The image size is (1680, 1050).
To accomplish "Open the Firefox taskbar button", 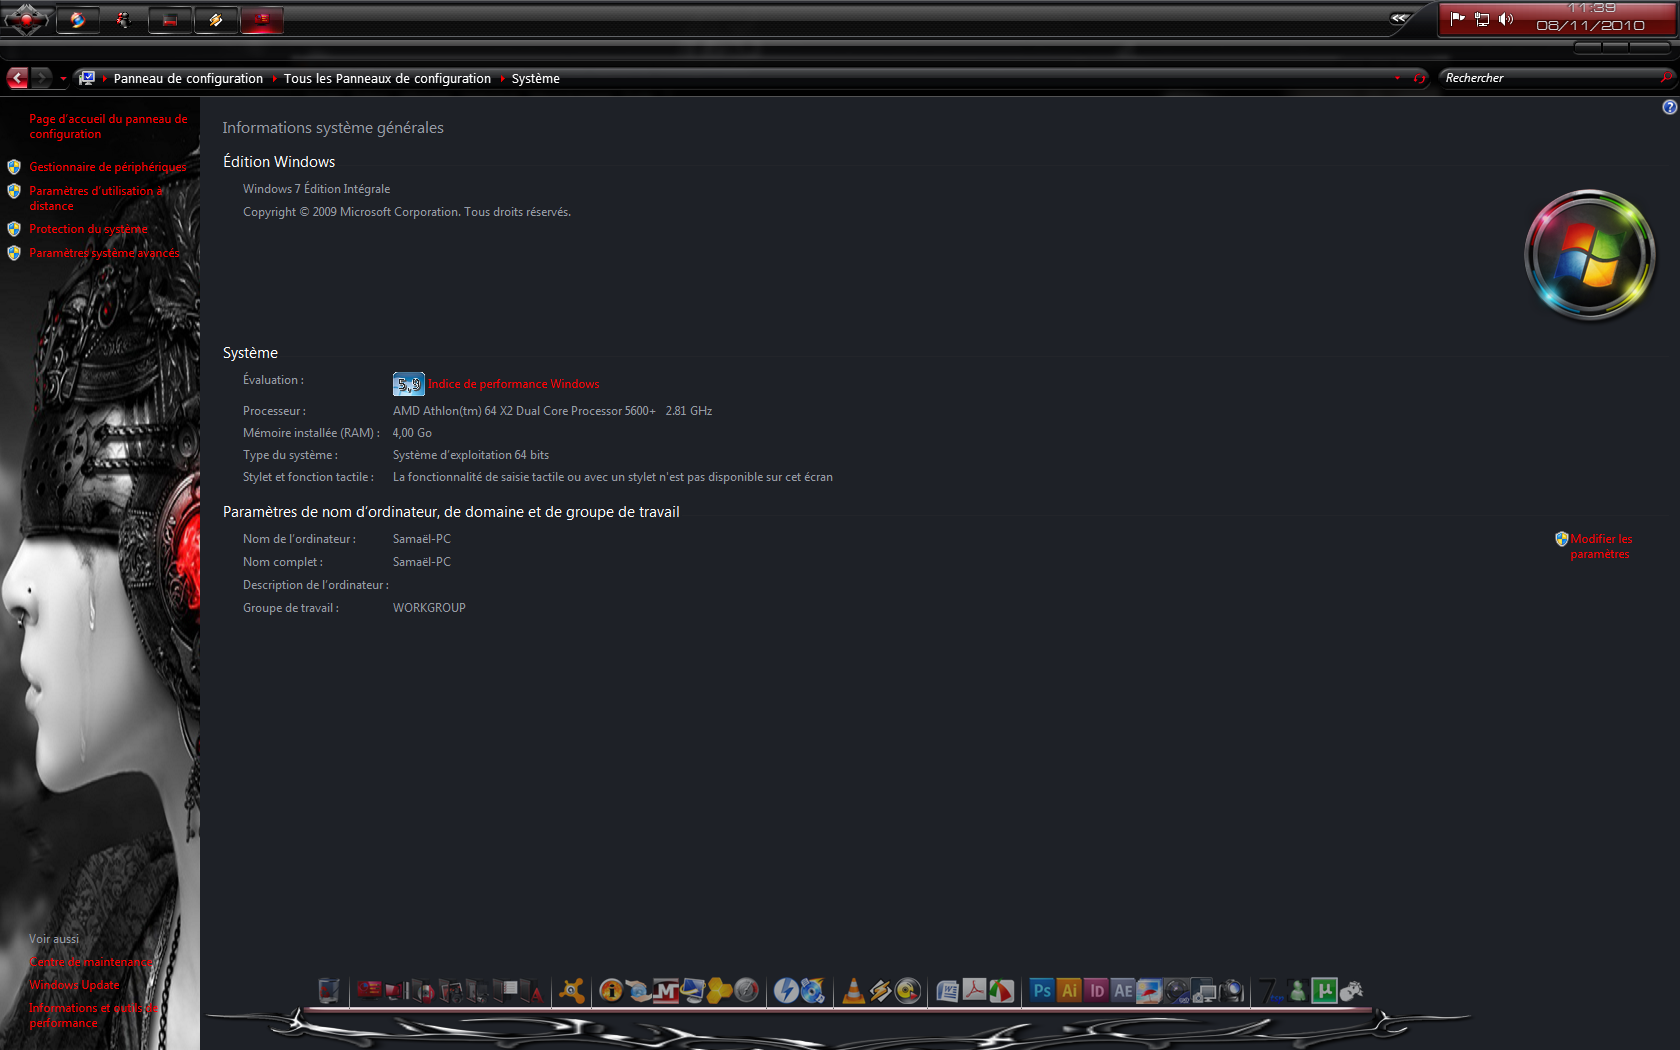I will tap(78, 20).
